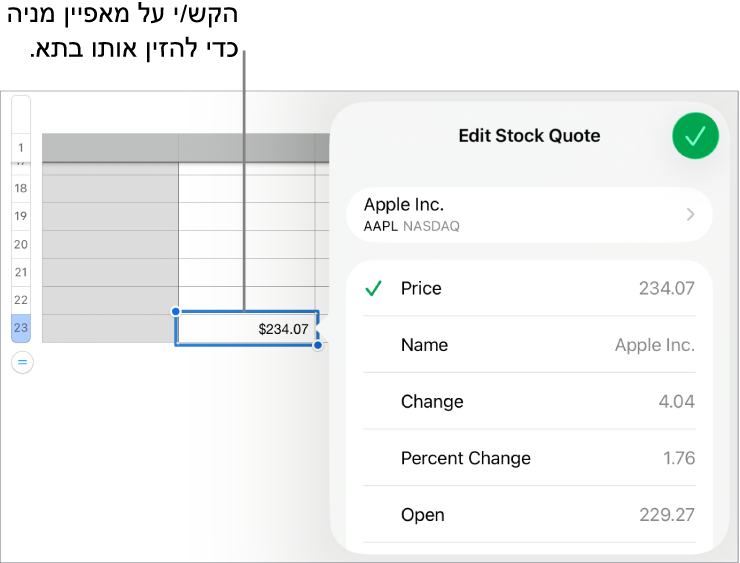Select row header 23
The height and width of the screenshot is (563, 740).
pos(21,328)
